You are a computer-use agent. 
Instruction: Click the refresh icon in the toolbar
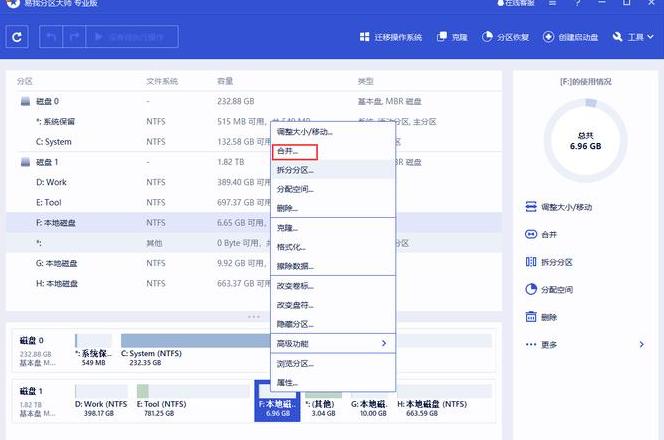17,37
